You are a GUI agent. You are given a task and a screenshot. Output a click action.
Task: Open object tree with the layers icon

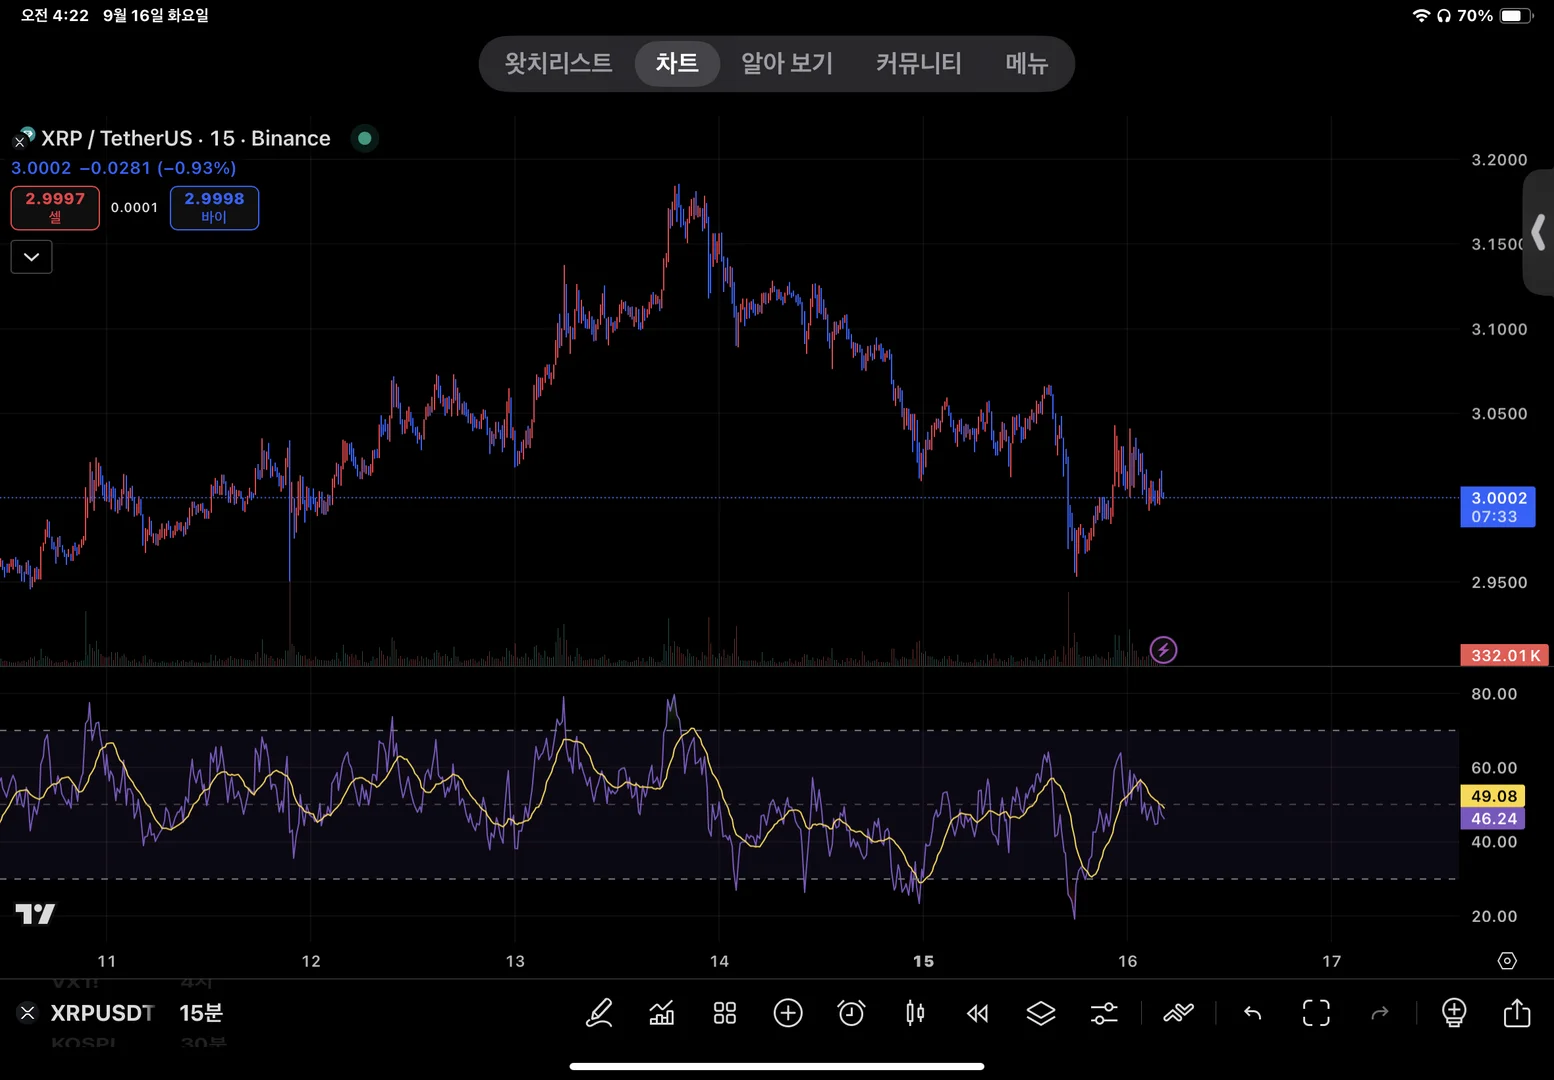pyautogui.click(x=1041, y=1013)
